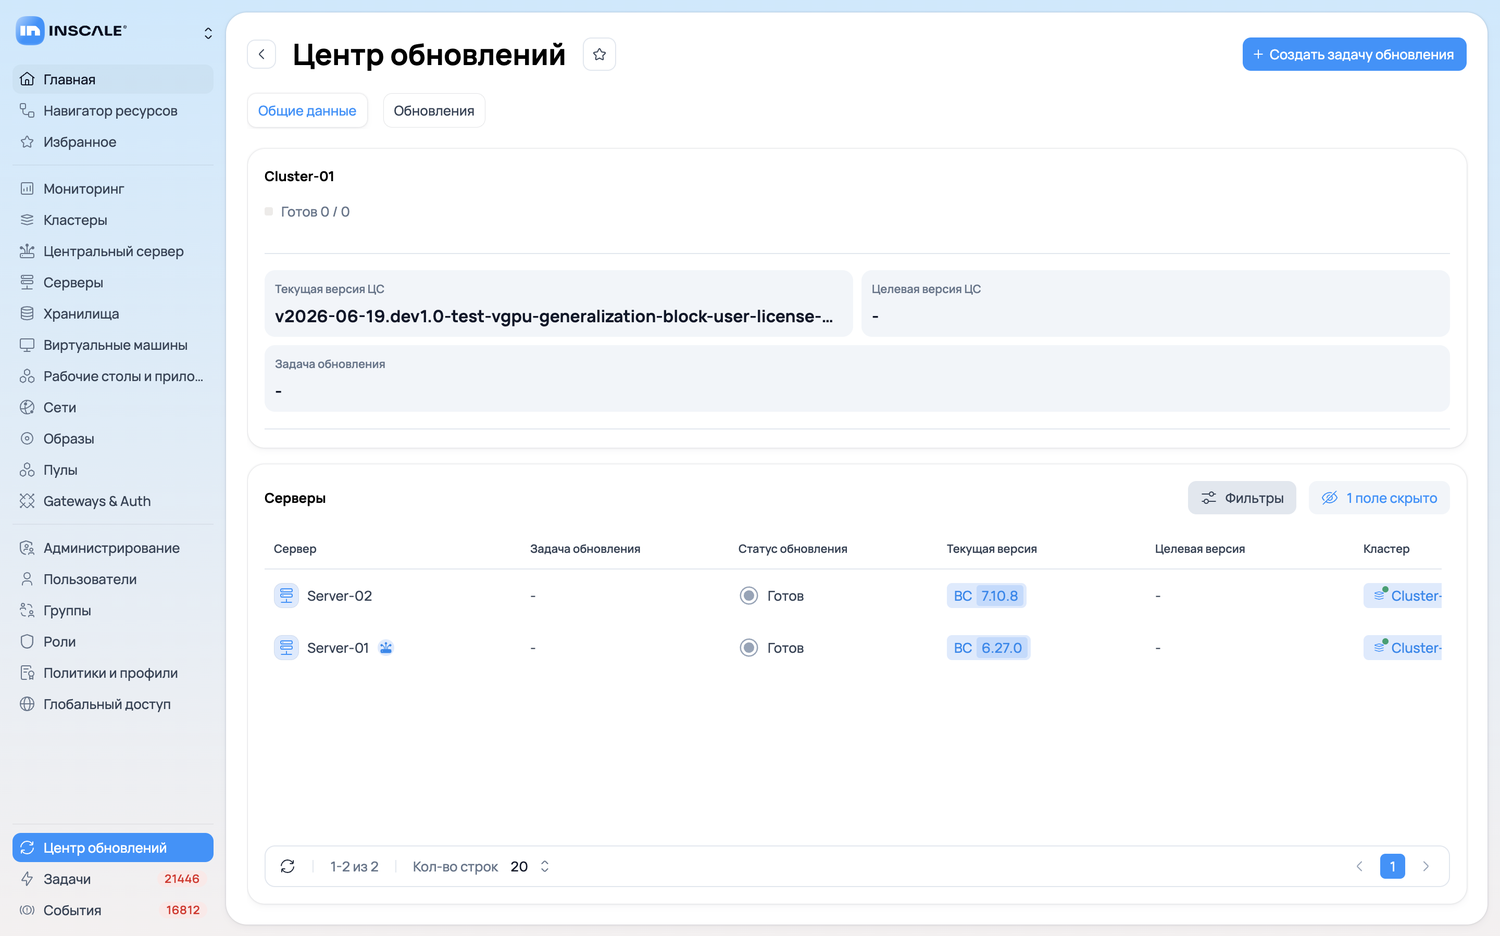Open the Фильтры button in the Серверы table
This screenshot has height=936, width=1500.
pyautogui.click(x=1242, y=498)
